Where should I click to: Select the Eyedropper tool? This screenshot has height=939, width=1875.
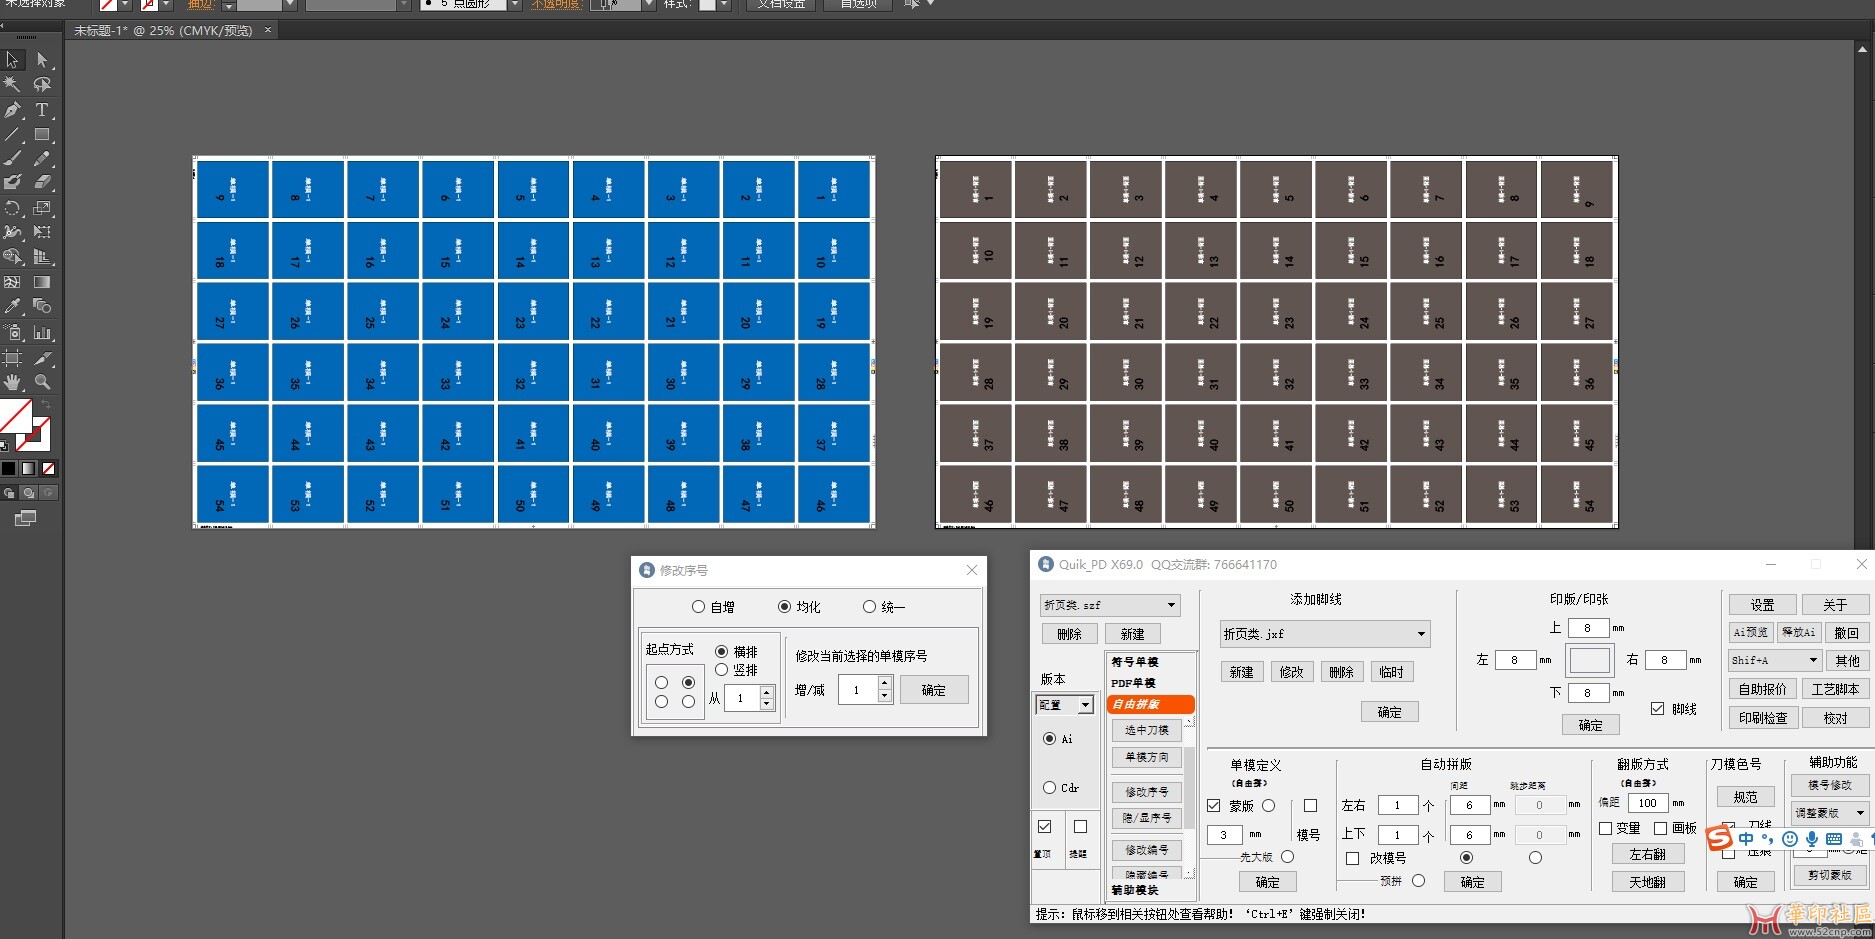pyautogui.click(x=12, y=306)
